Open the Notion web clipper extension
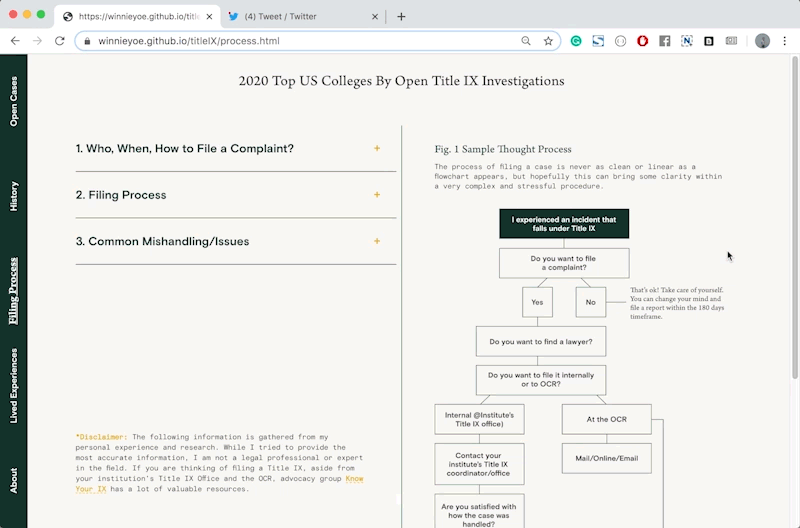 687,41
